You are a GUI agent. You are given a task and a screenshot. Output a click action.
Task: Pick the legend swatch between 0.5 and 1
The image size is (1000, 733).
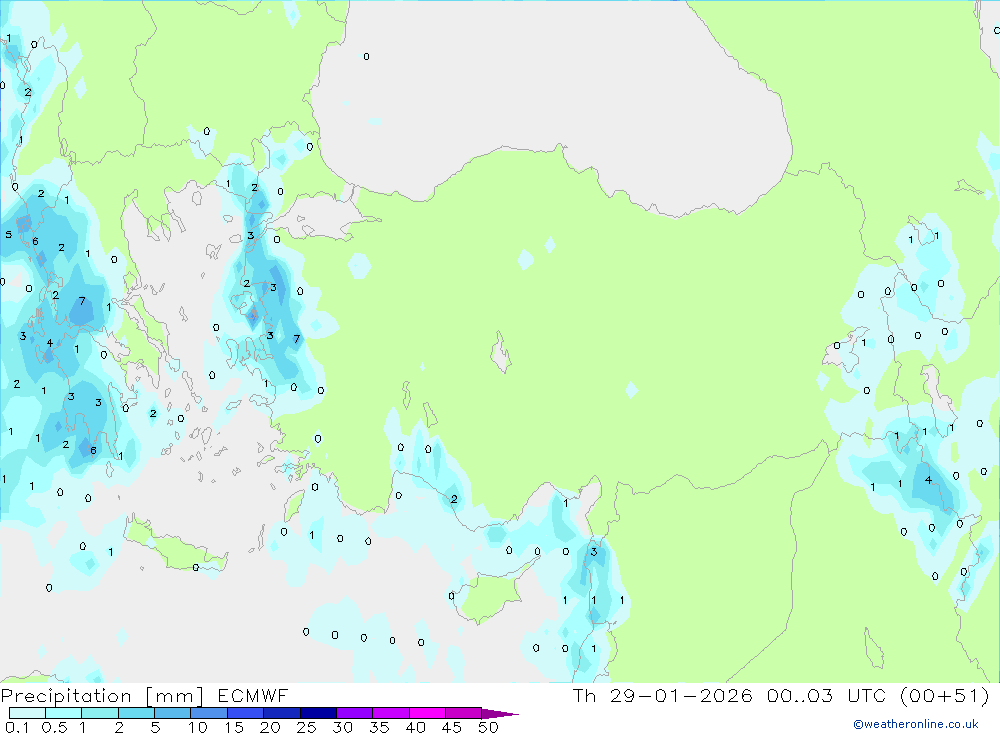pyautogui.click(x=63, y=713)
